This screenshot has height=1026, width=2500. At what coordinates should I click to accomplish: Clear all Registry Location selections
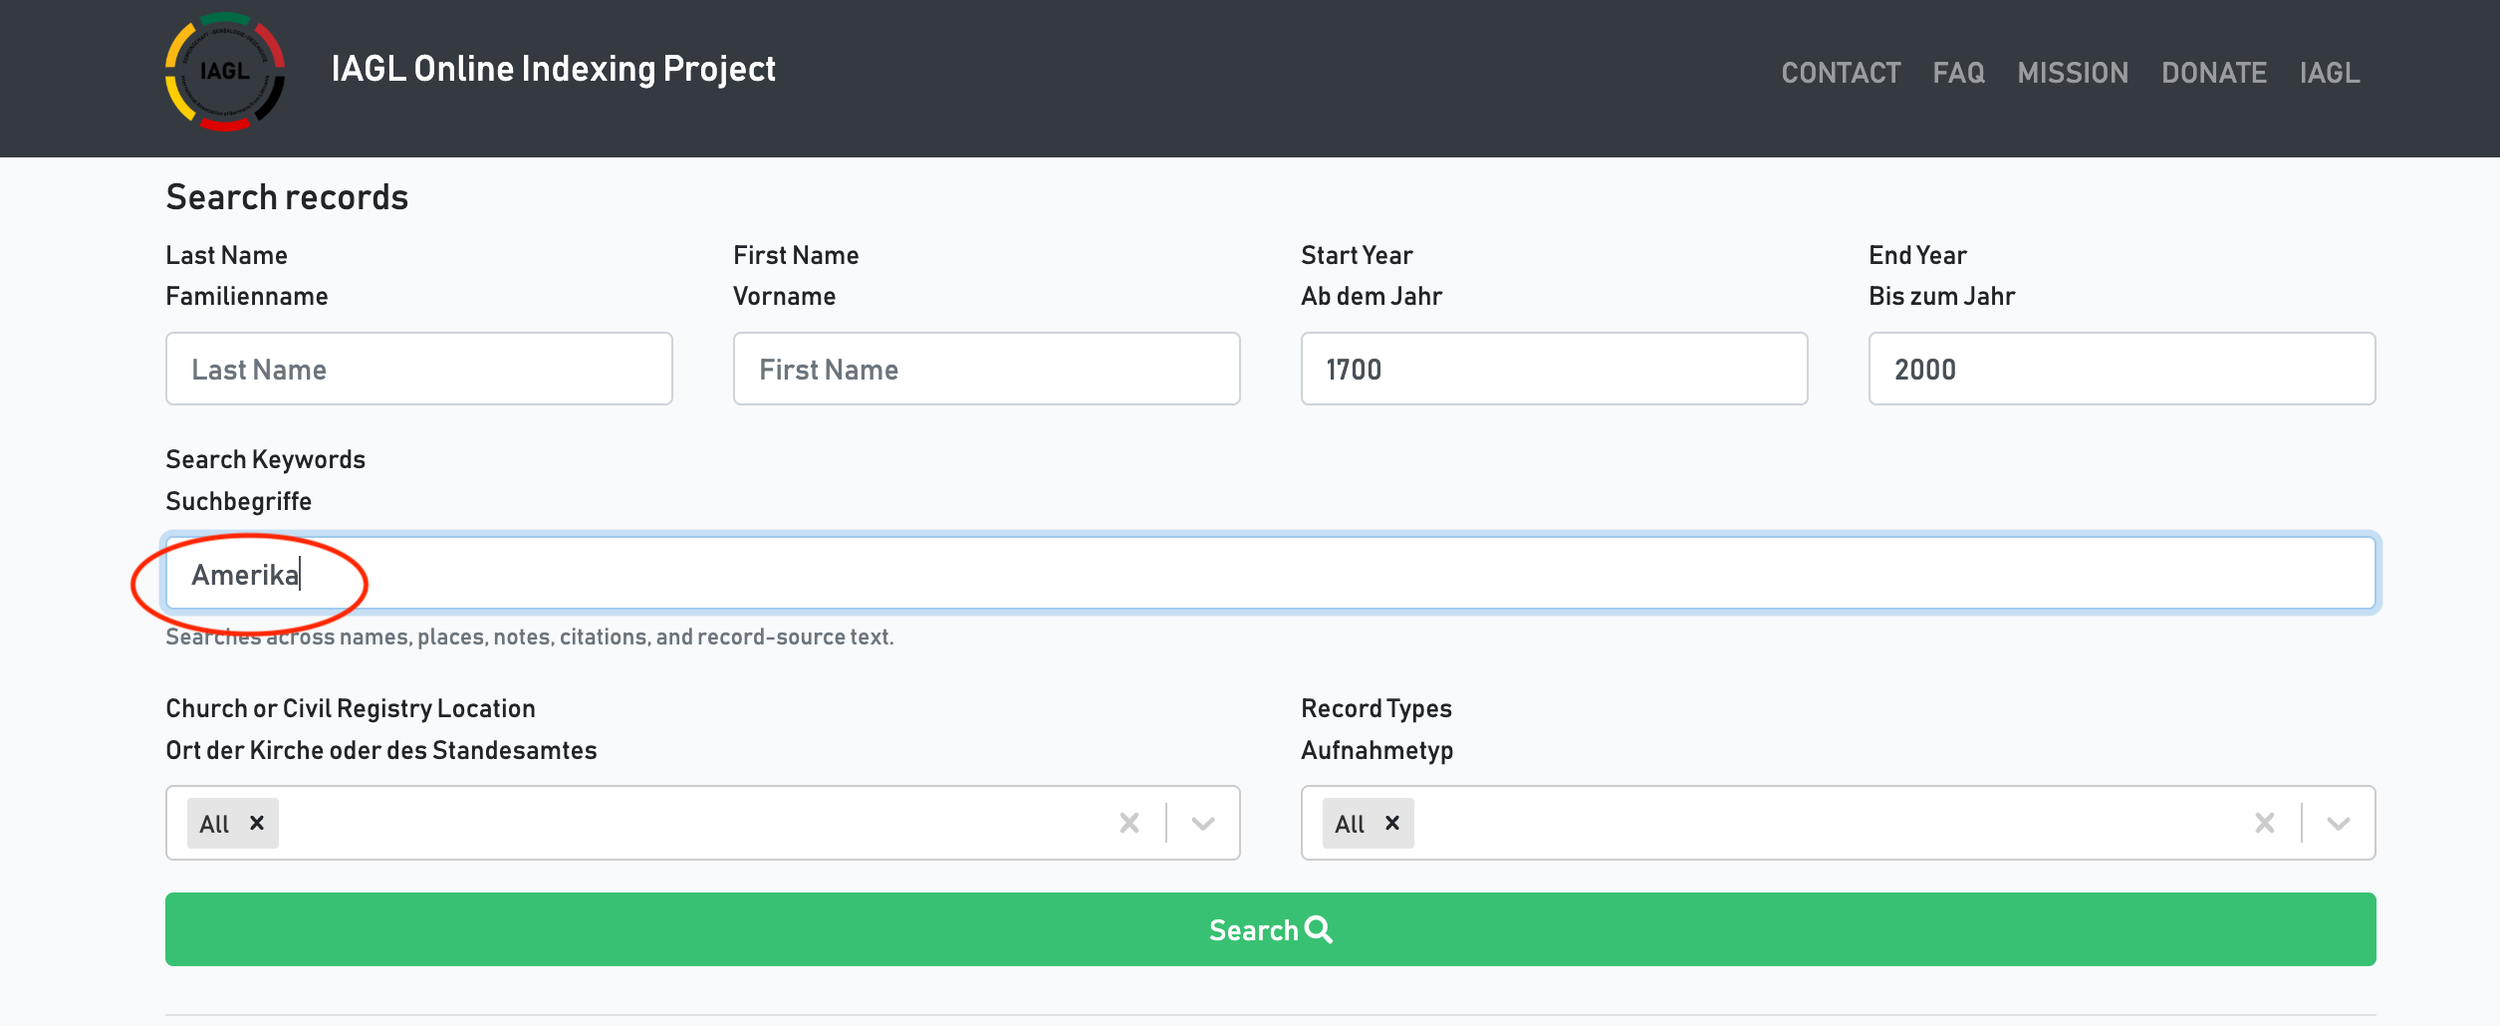1129,823
